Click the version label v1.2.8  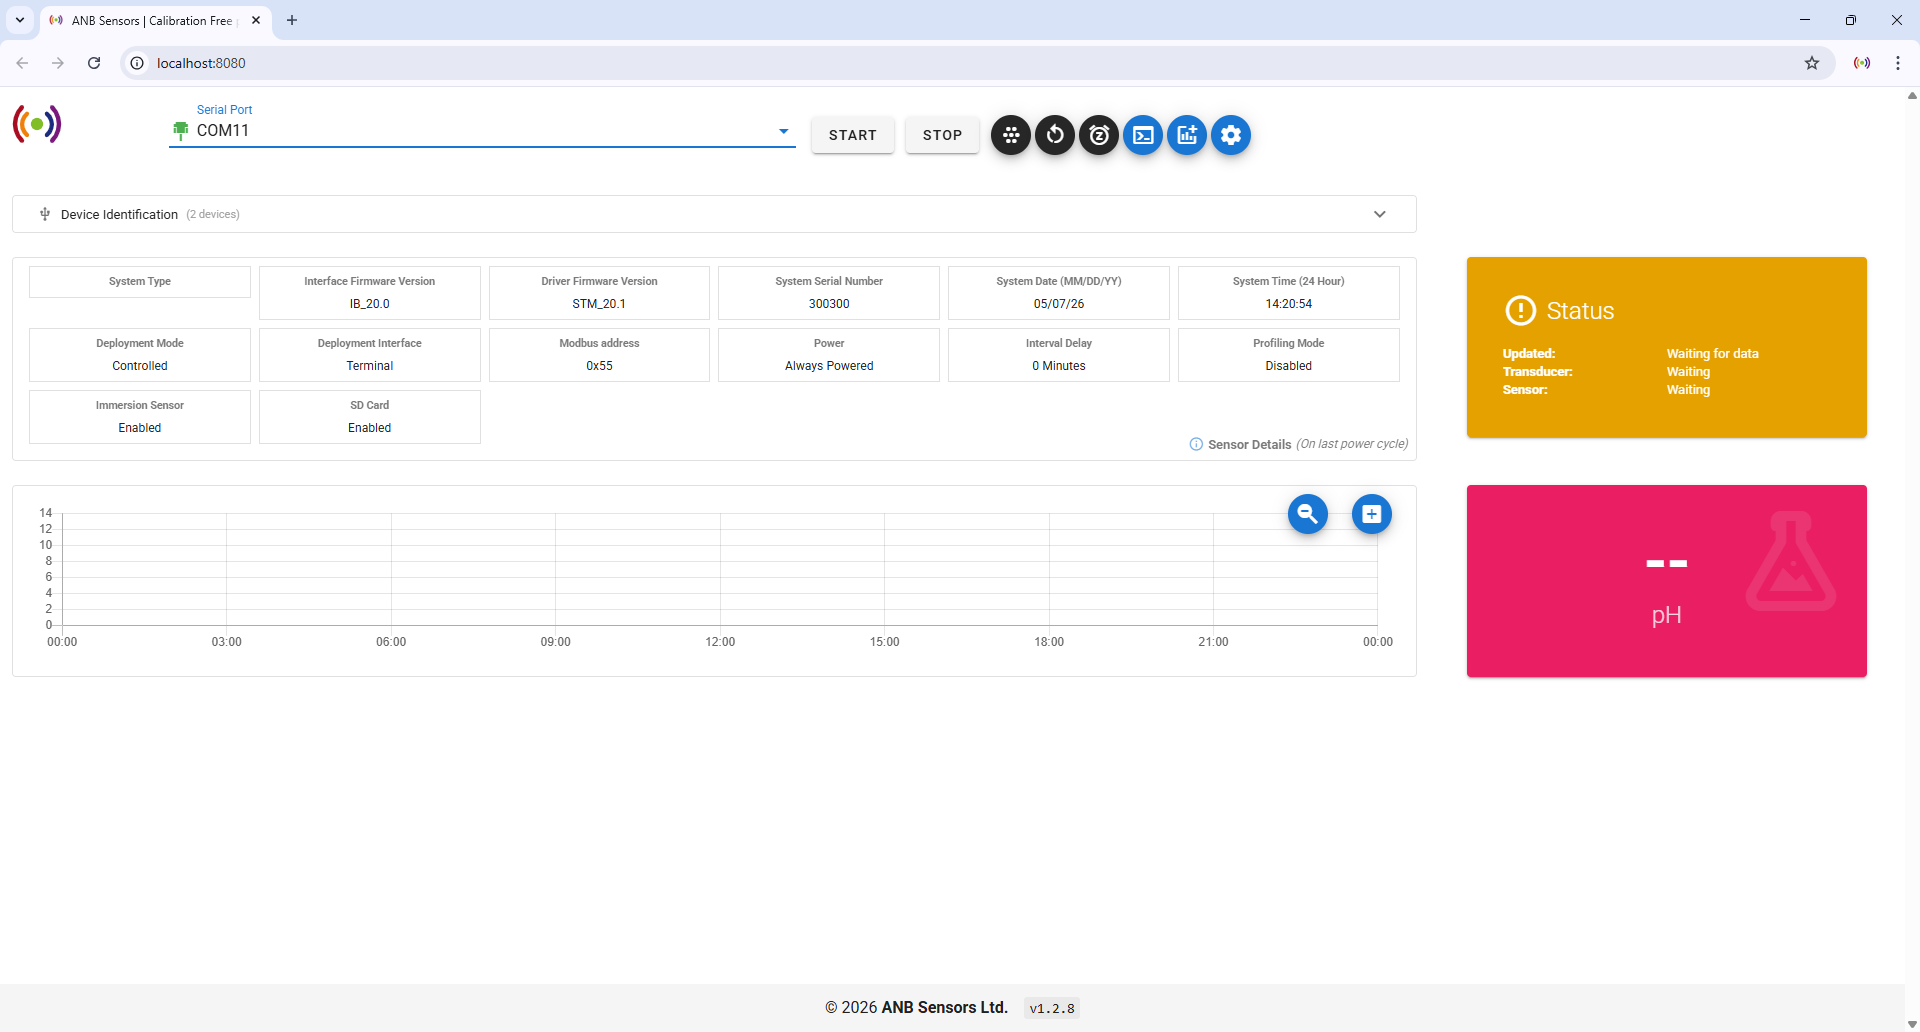tap(1052, 1008)
